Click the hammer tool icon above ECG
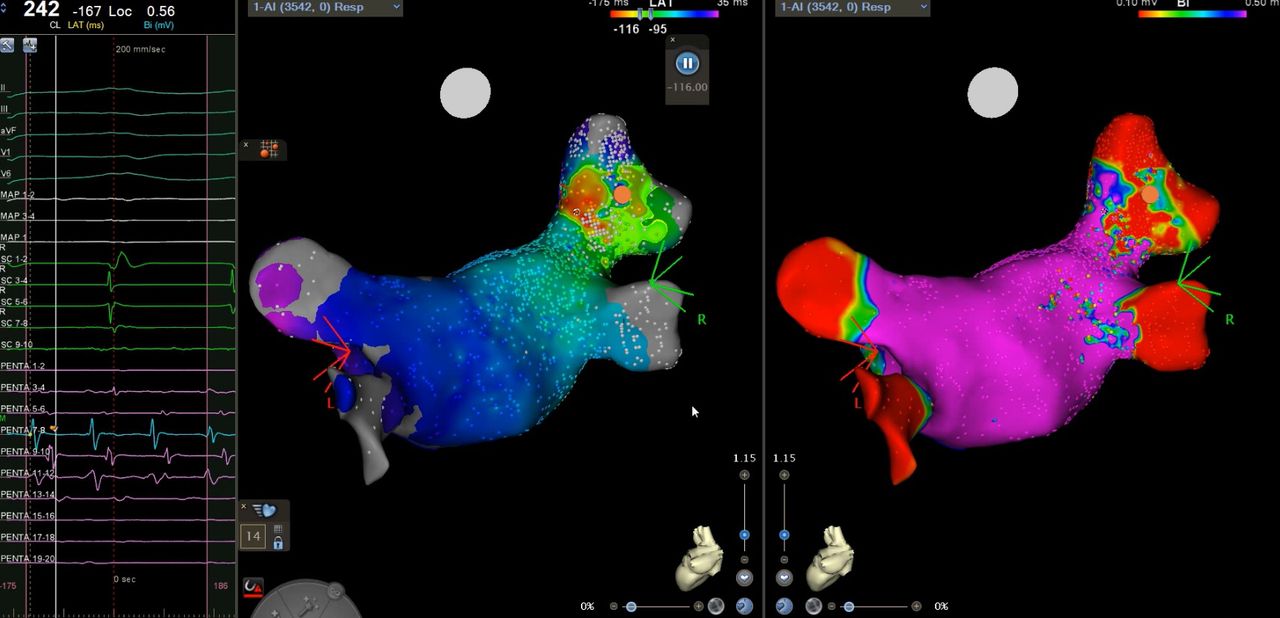This screenshot has height=618, width=1280. click(x=8, y=45)
